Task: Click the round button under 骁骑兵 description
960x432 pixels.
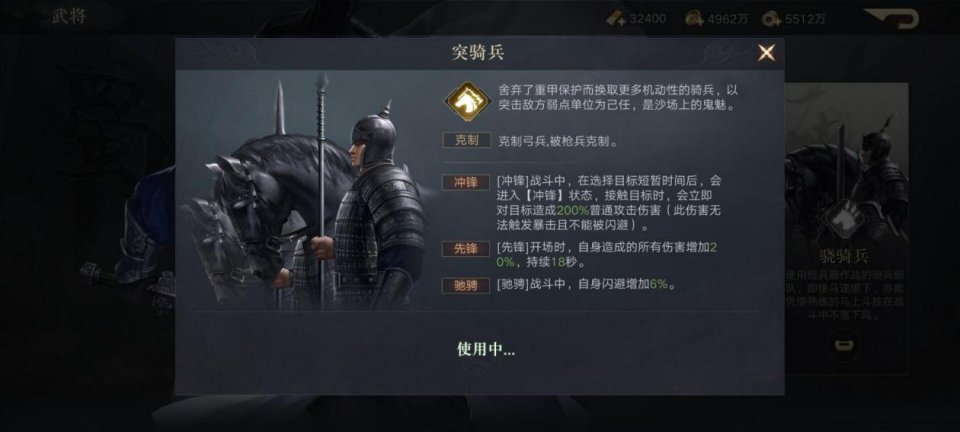Action: [x=846, y=345]
